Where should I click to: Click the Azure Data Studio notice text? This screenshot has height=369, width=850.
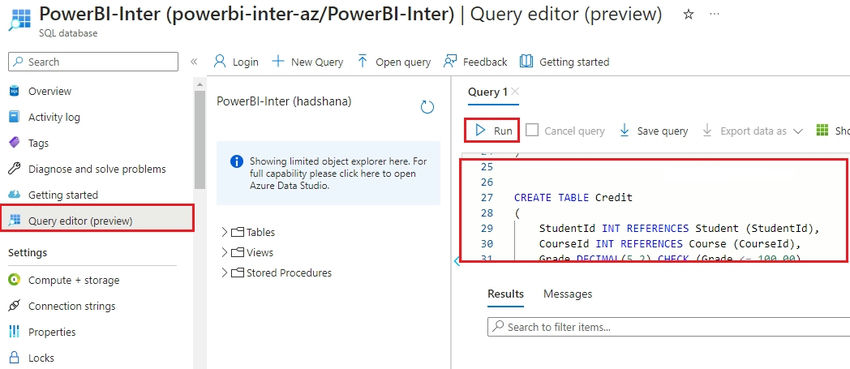(338, 173)
